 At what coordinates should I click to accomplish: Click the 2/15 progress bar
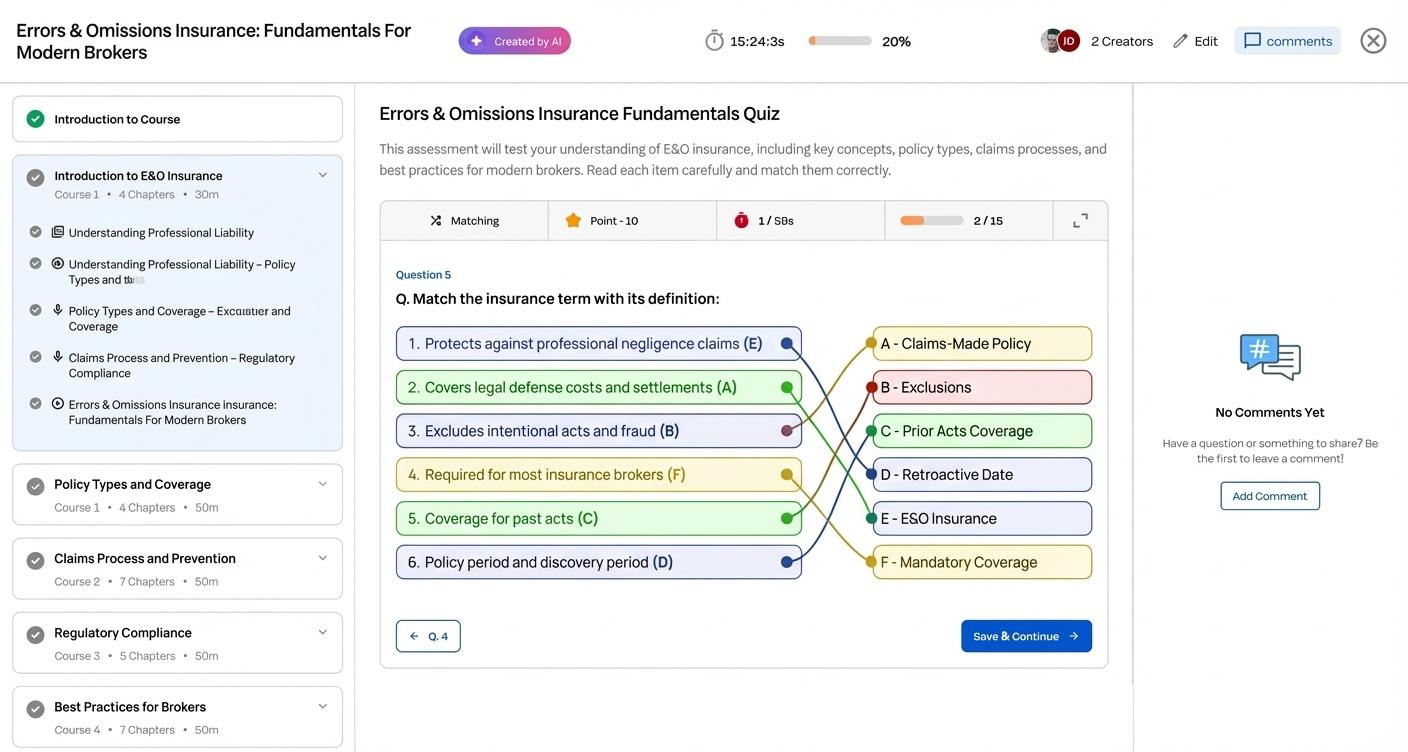click(930, 219)
